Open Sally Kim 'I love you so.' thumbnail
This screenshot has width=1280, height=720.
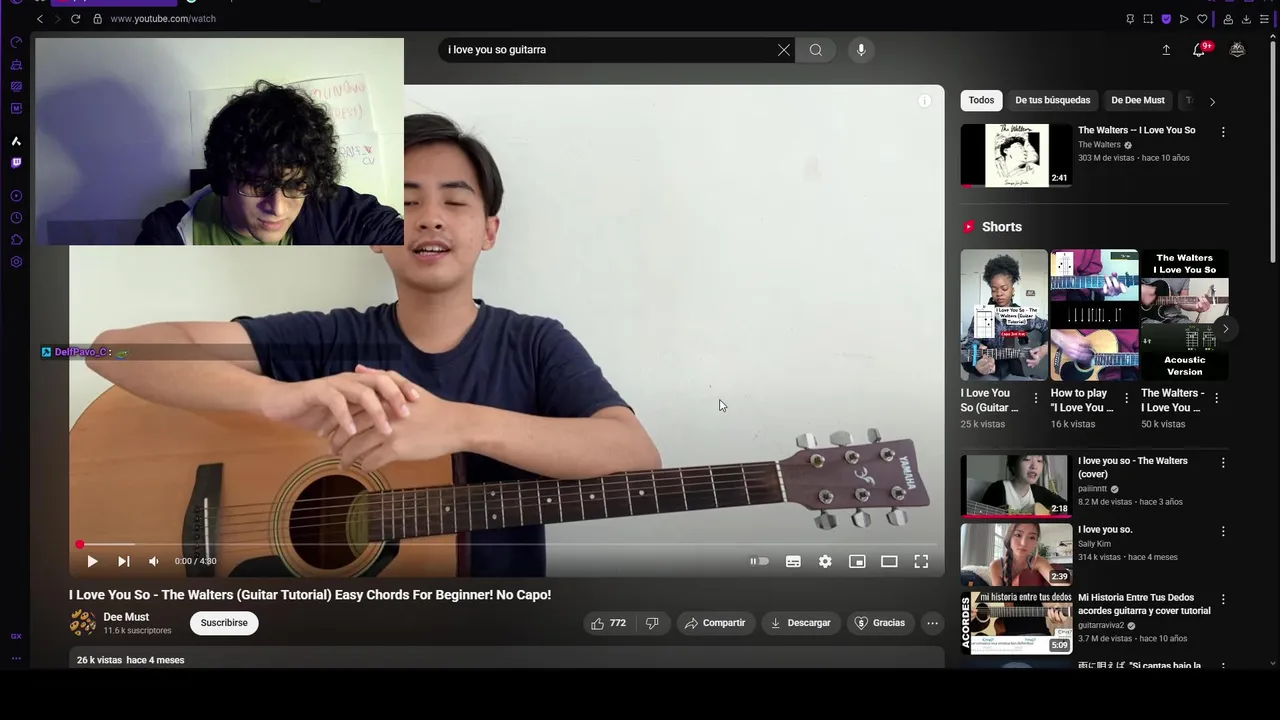1016,554
